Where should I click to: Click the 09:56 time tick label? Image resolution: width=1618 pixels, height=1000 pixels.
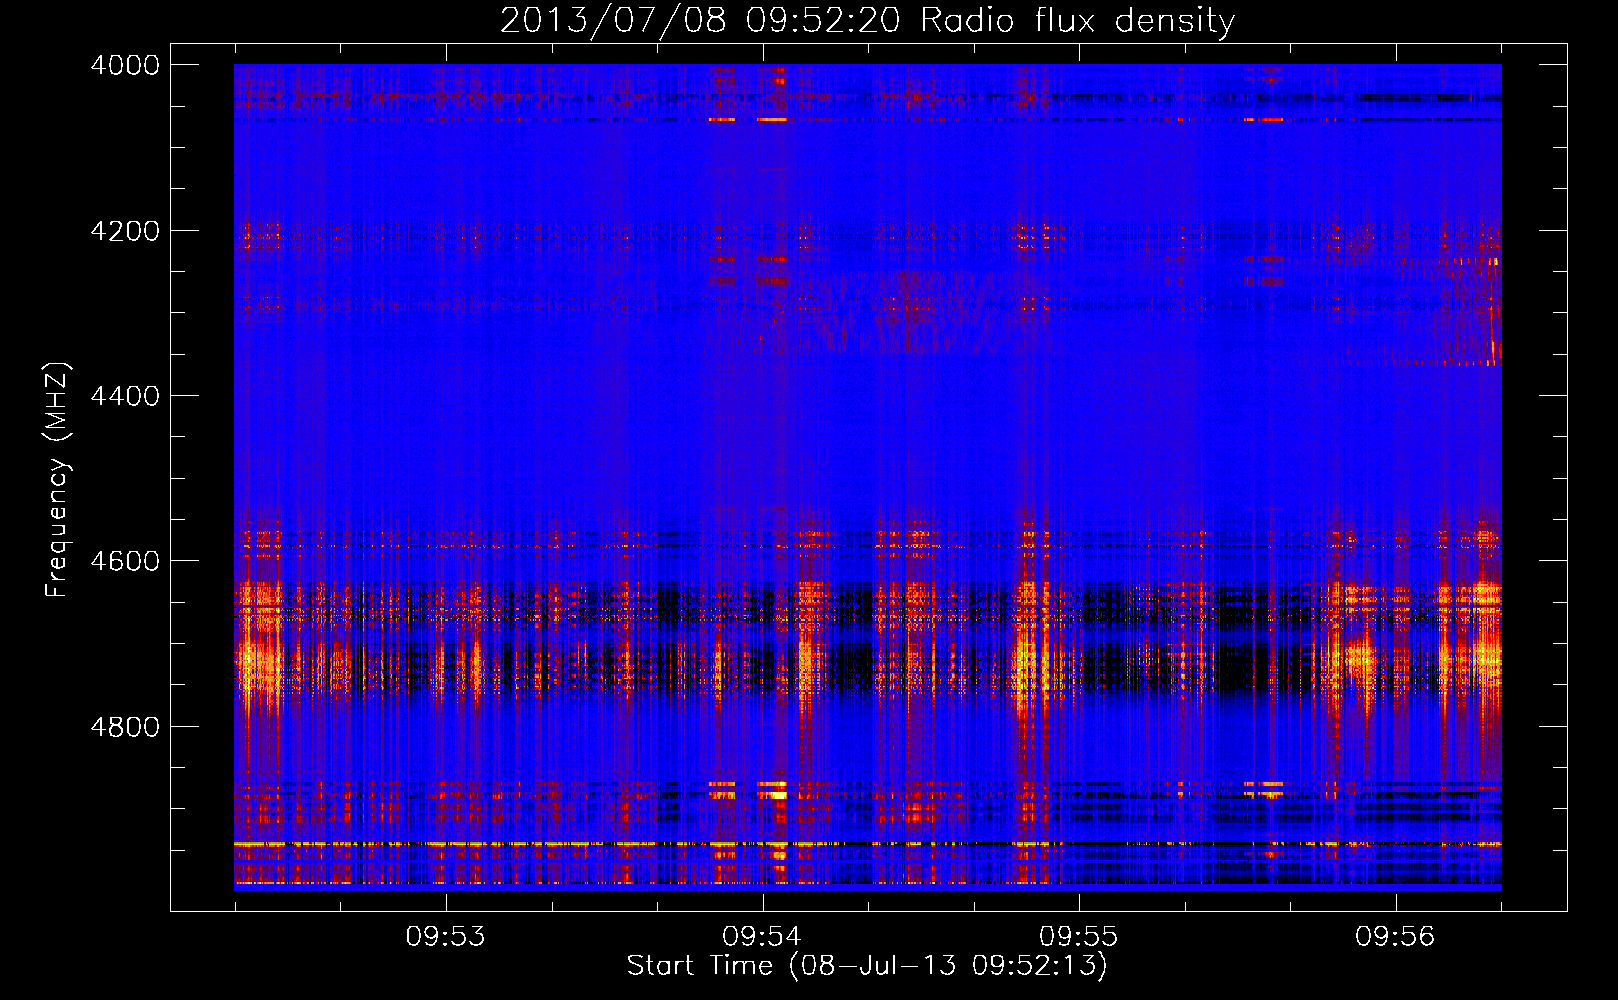click(x=1395, y=937)
